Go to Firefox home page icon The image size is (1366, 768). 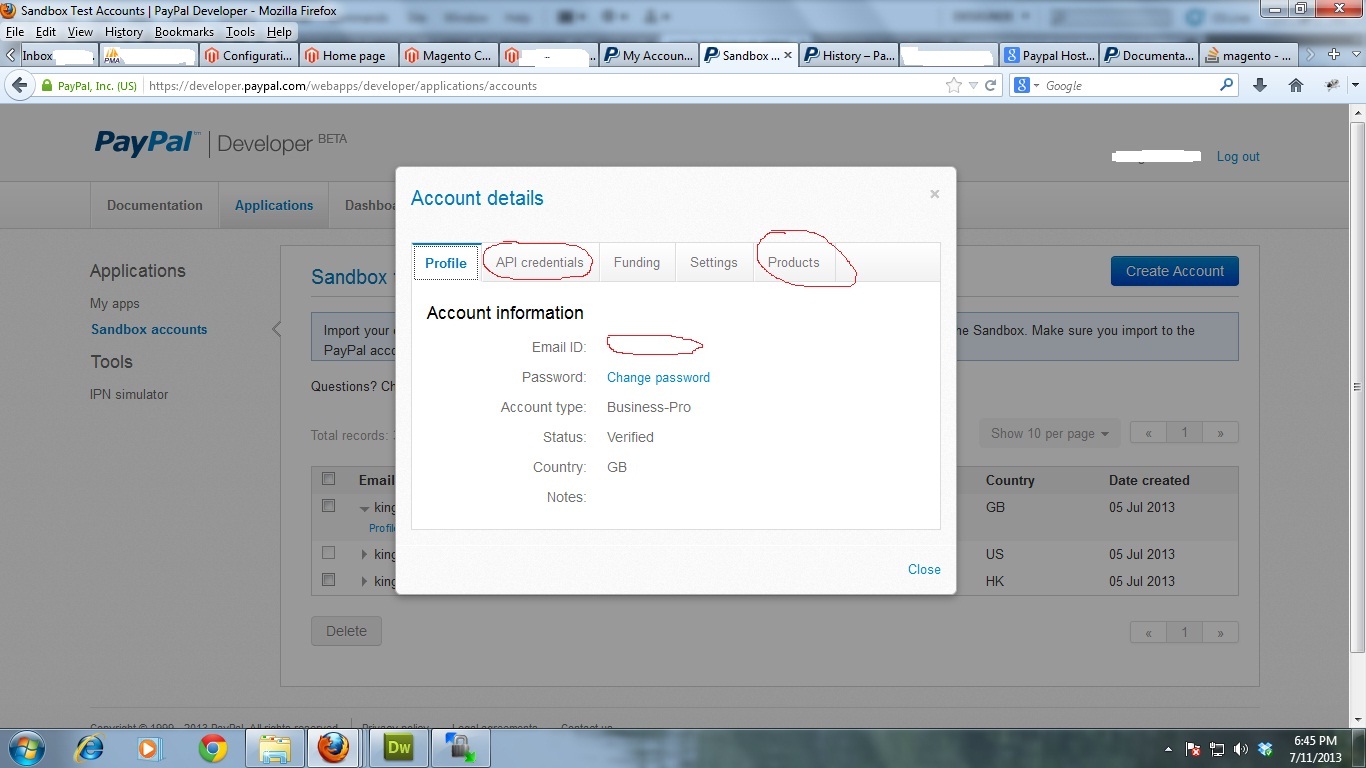(1296, 86)
